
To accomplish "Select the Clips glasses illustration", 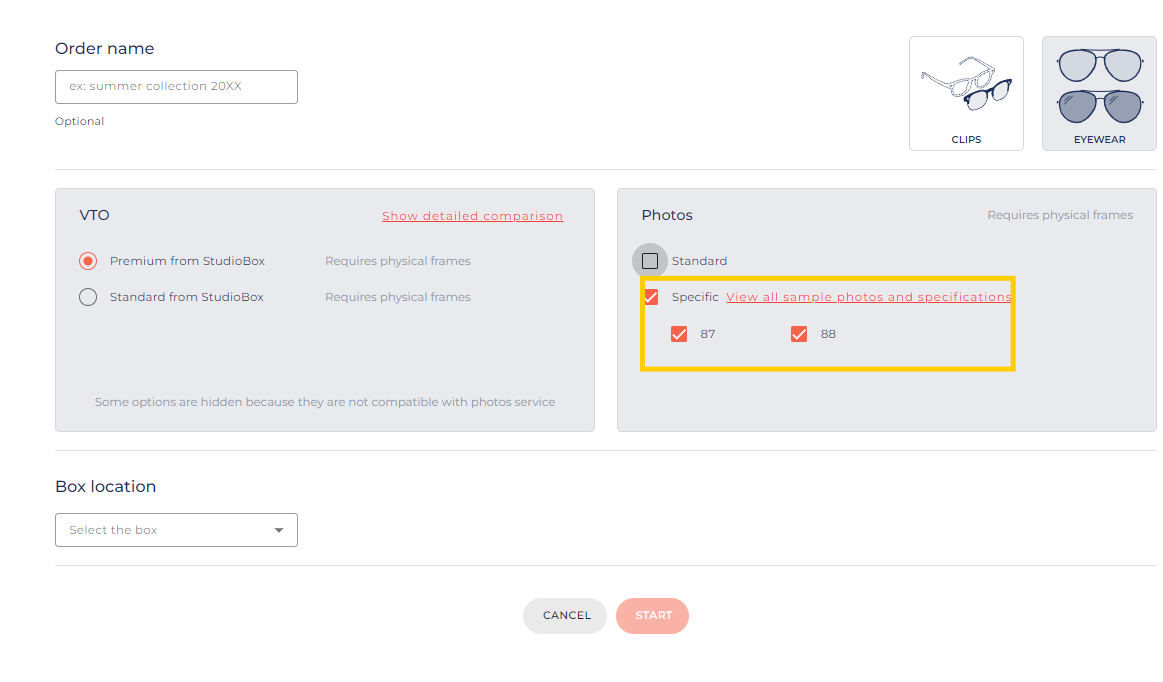I will [966, 83].
